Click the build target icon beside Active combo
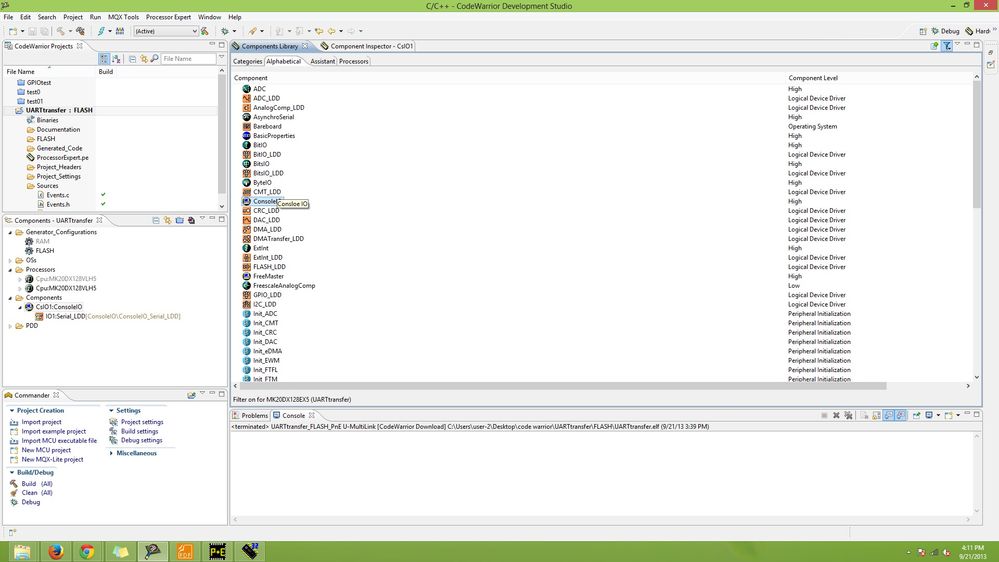Screen dimensions: 999x562 (205, 31)
